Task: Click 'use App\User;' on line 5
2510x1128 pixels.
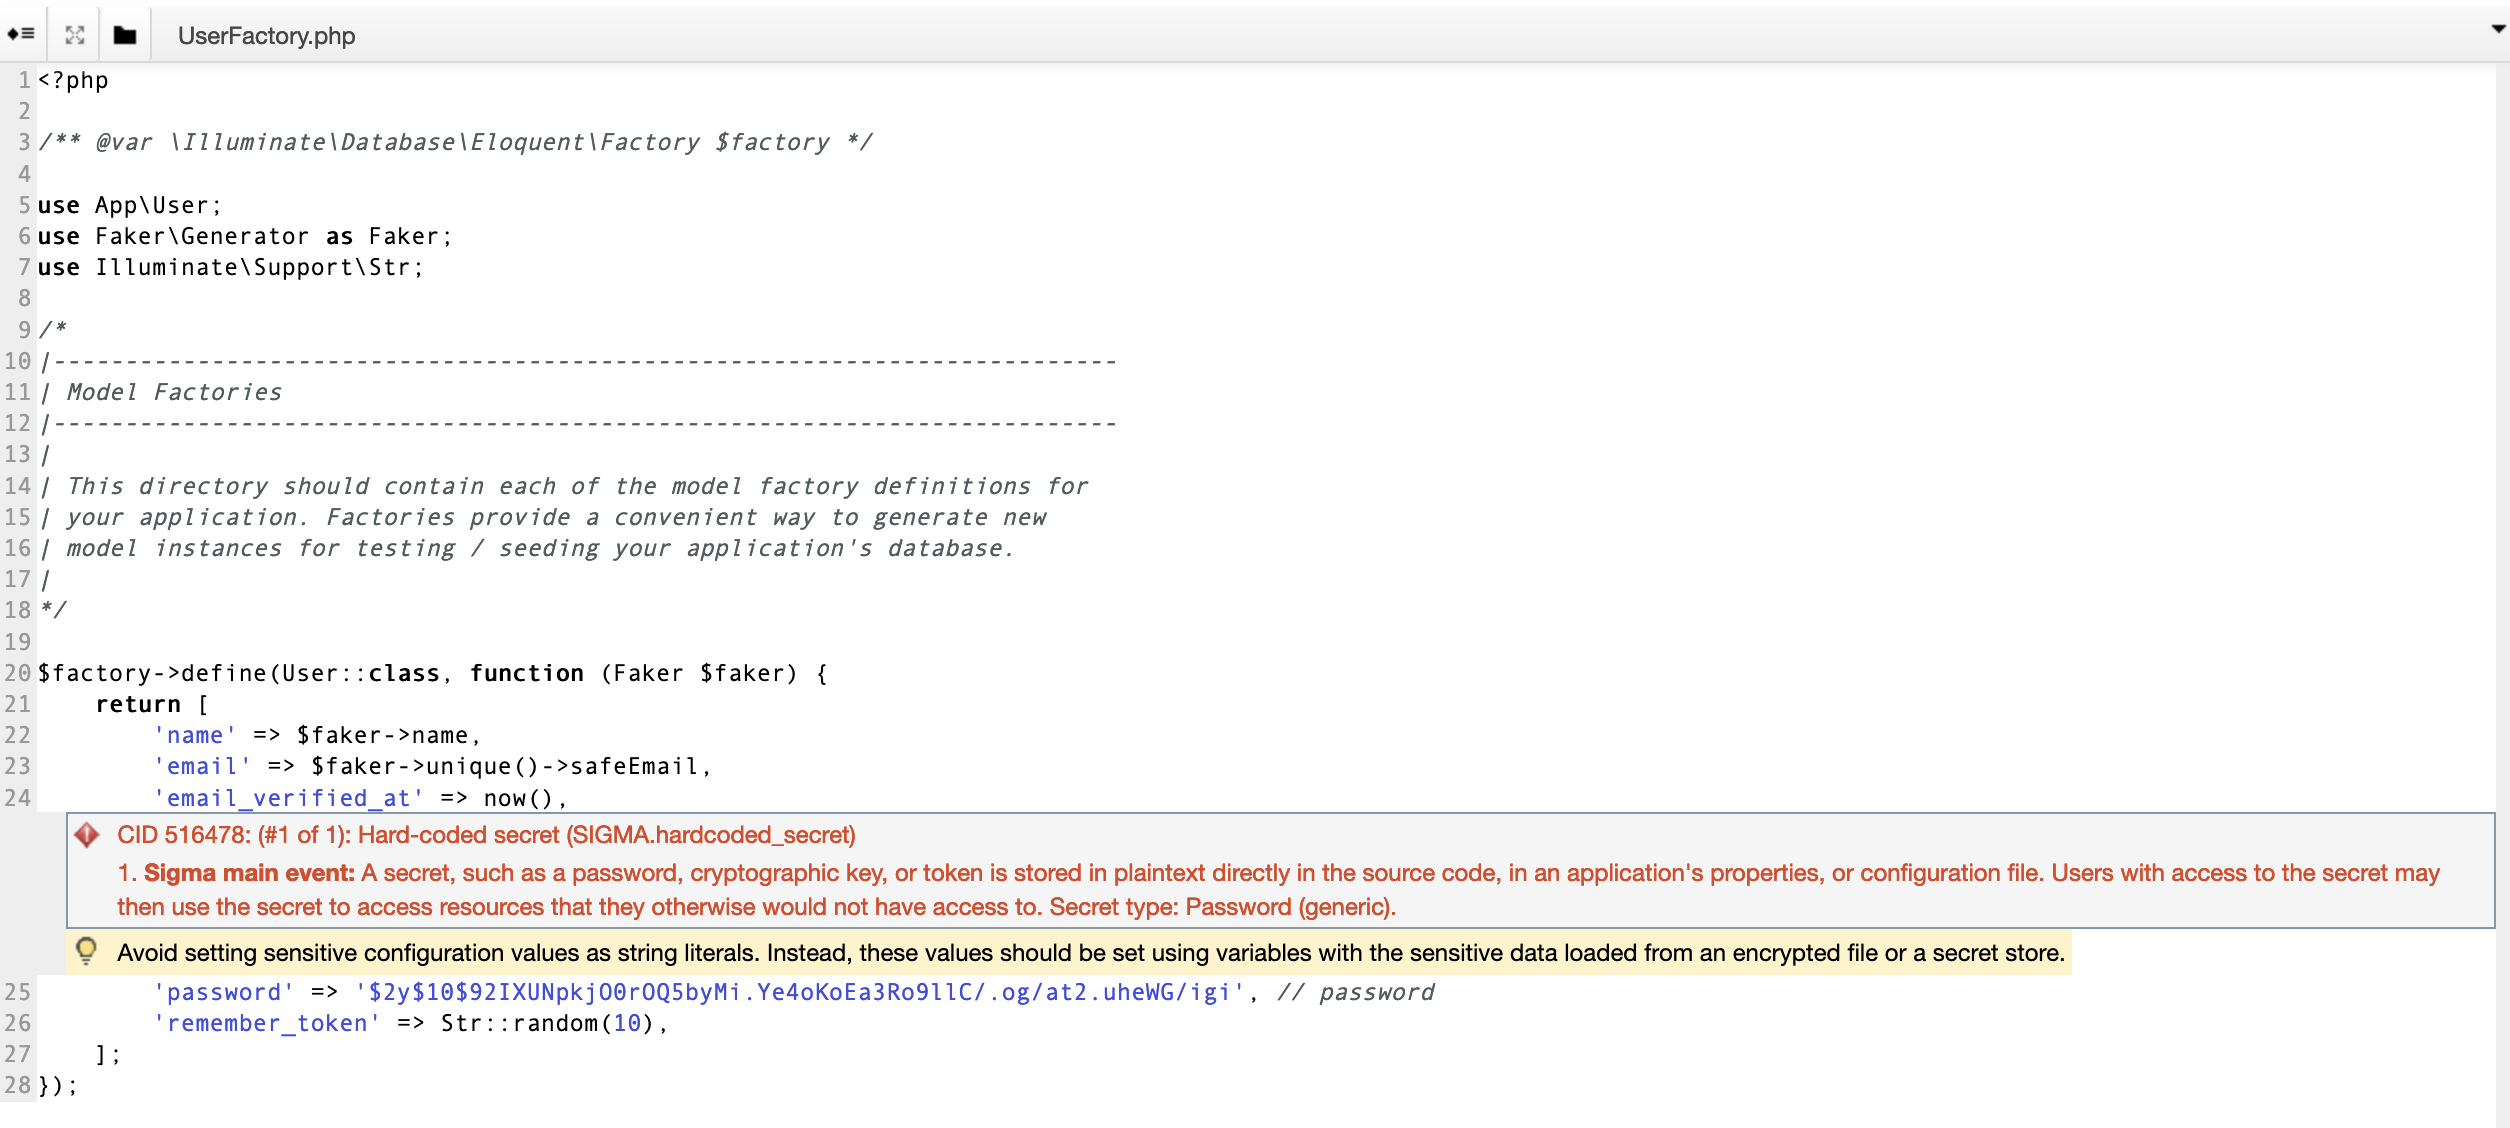Action: click(129, 205)
